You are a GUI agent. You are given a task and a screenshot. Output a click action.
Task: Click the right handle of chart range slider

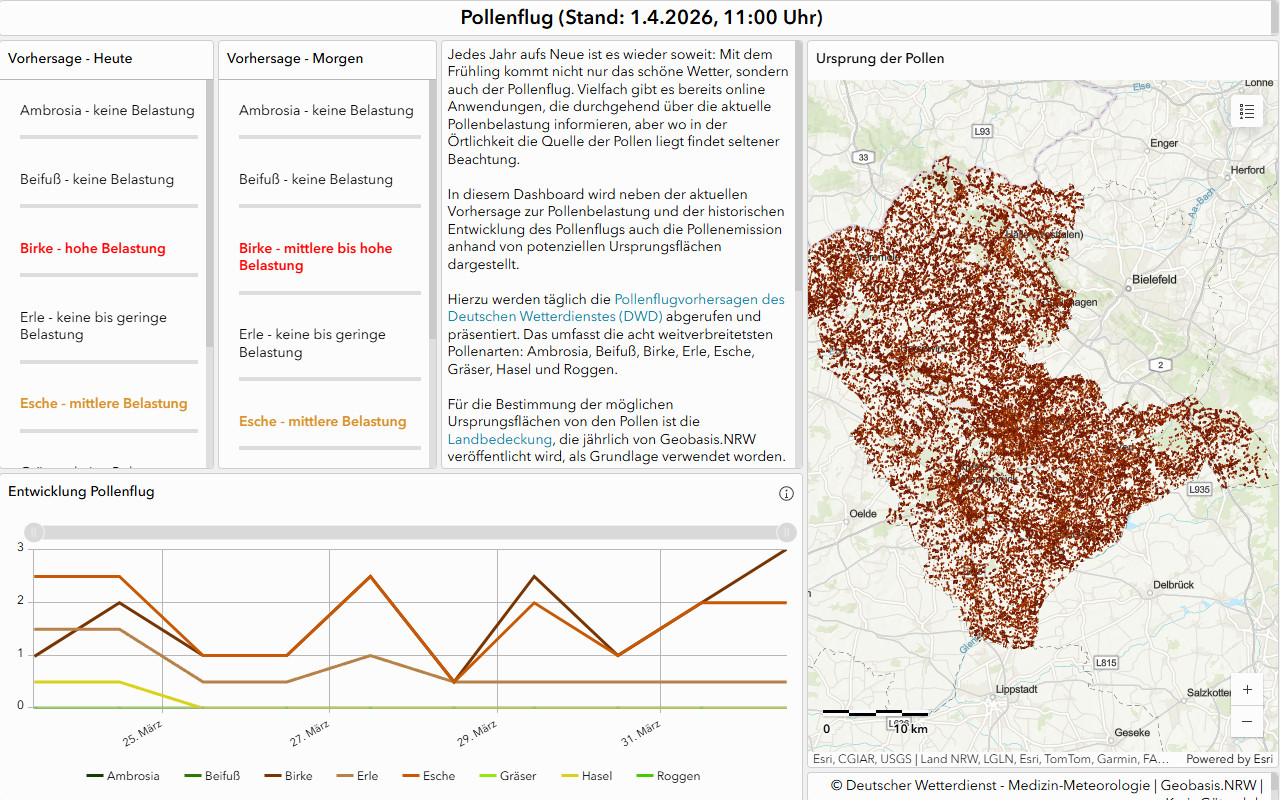tap(787, 532)
